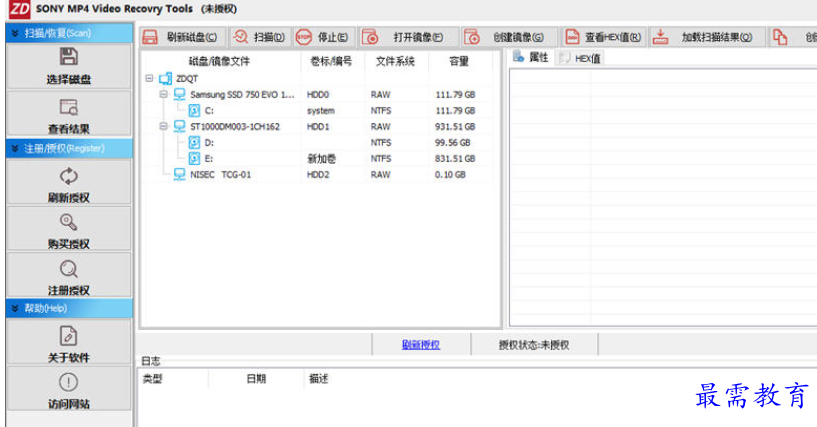The height and width of the screenshot is (427, 817).
Task: Click the system volume label cell
Action: tap(321, 111)
